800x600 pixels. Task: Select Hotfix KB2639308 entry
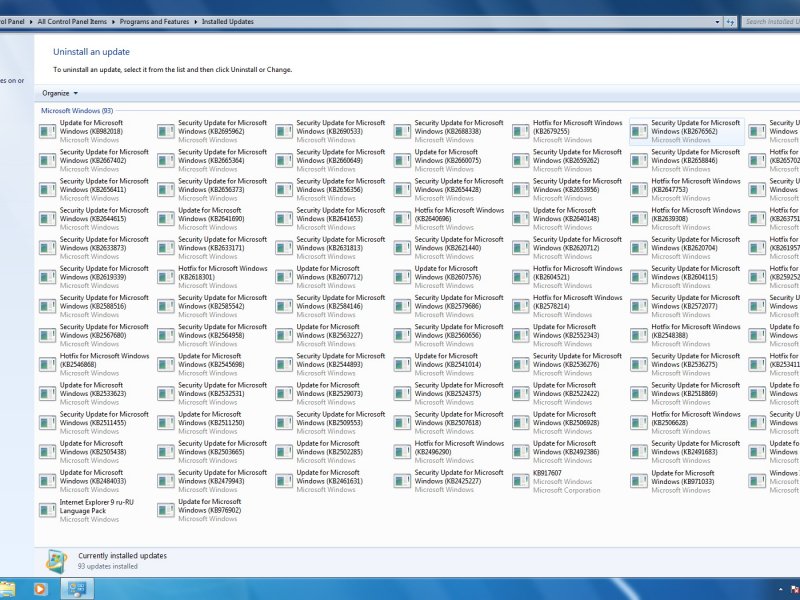click(687, 219)
